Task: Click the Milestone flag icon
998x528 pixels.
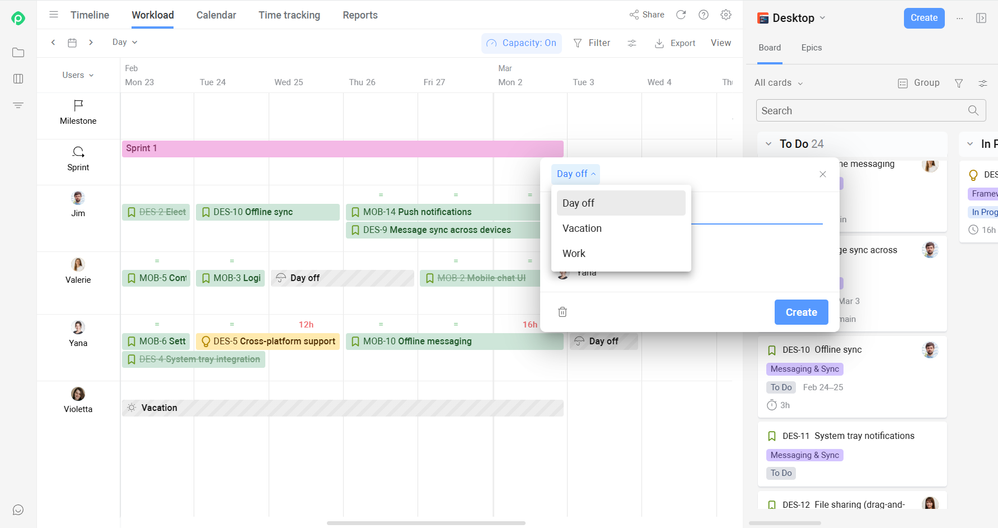Action: point(78,105)
